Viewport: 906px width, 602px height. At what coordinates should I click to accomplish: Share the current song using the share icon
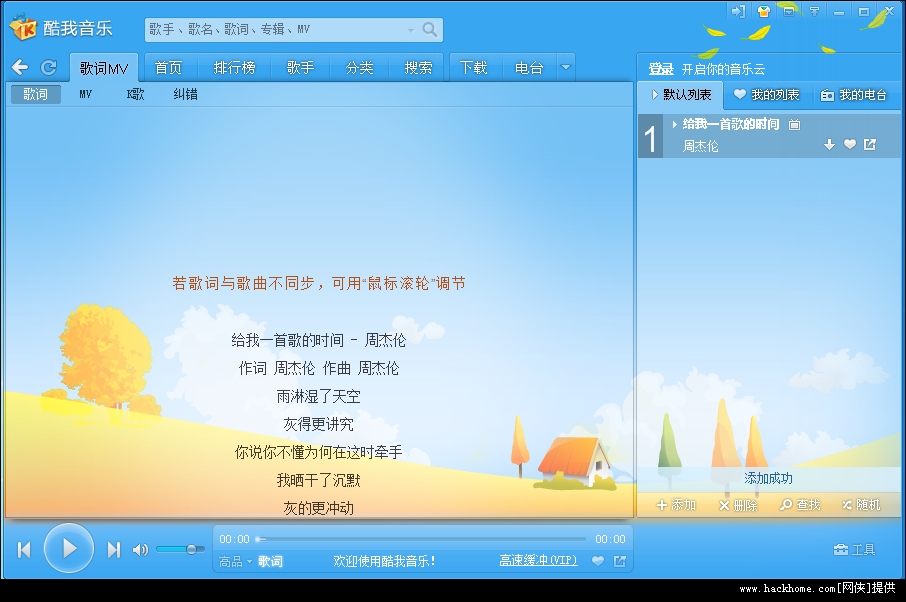pyautogui.click(x=871, y=144)
